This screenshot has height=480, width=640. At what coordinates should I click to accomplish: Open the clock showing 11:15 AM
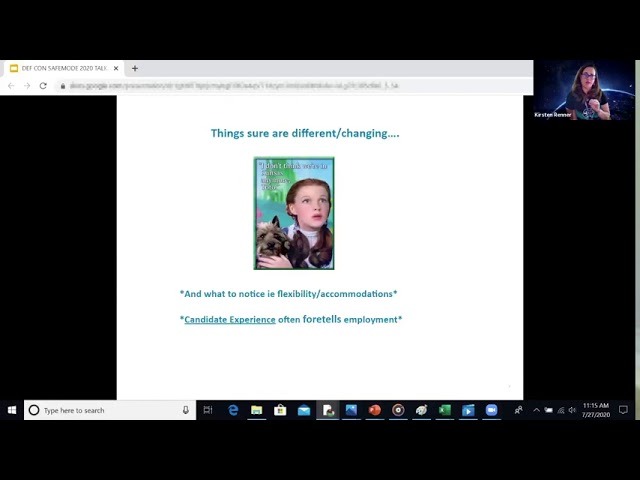[x=596, y=410]
